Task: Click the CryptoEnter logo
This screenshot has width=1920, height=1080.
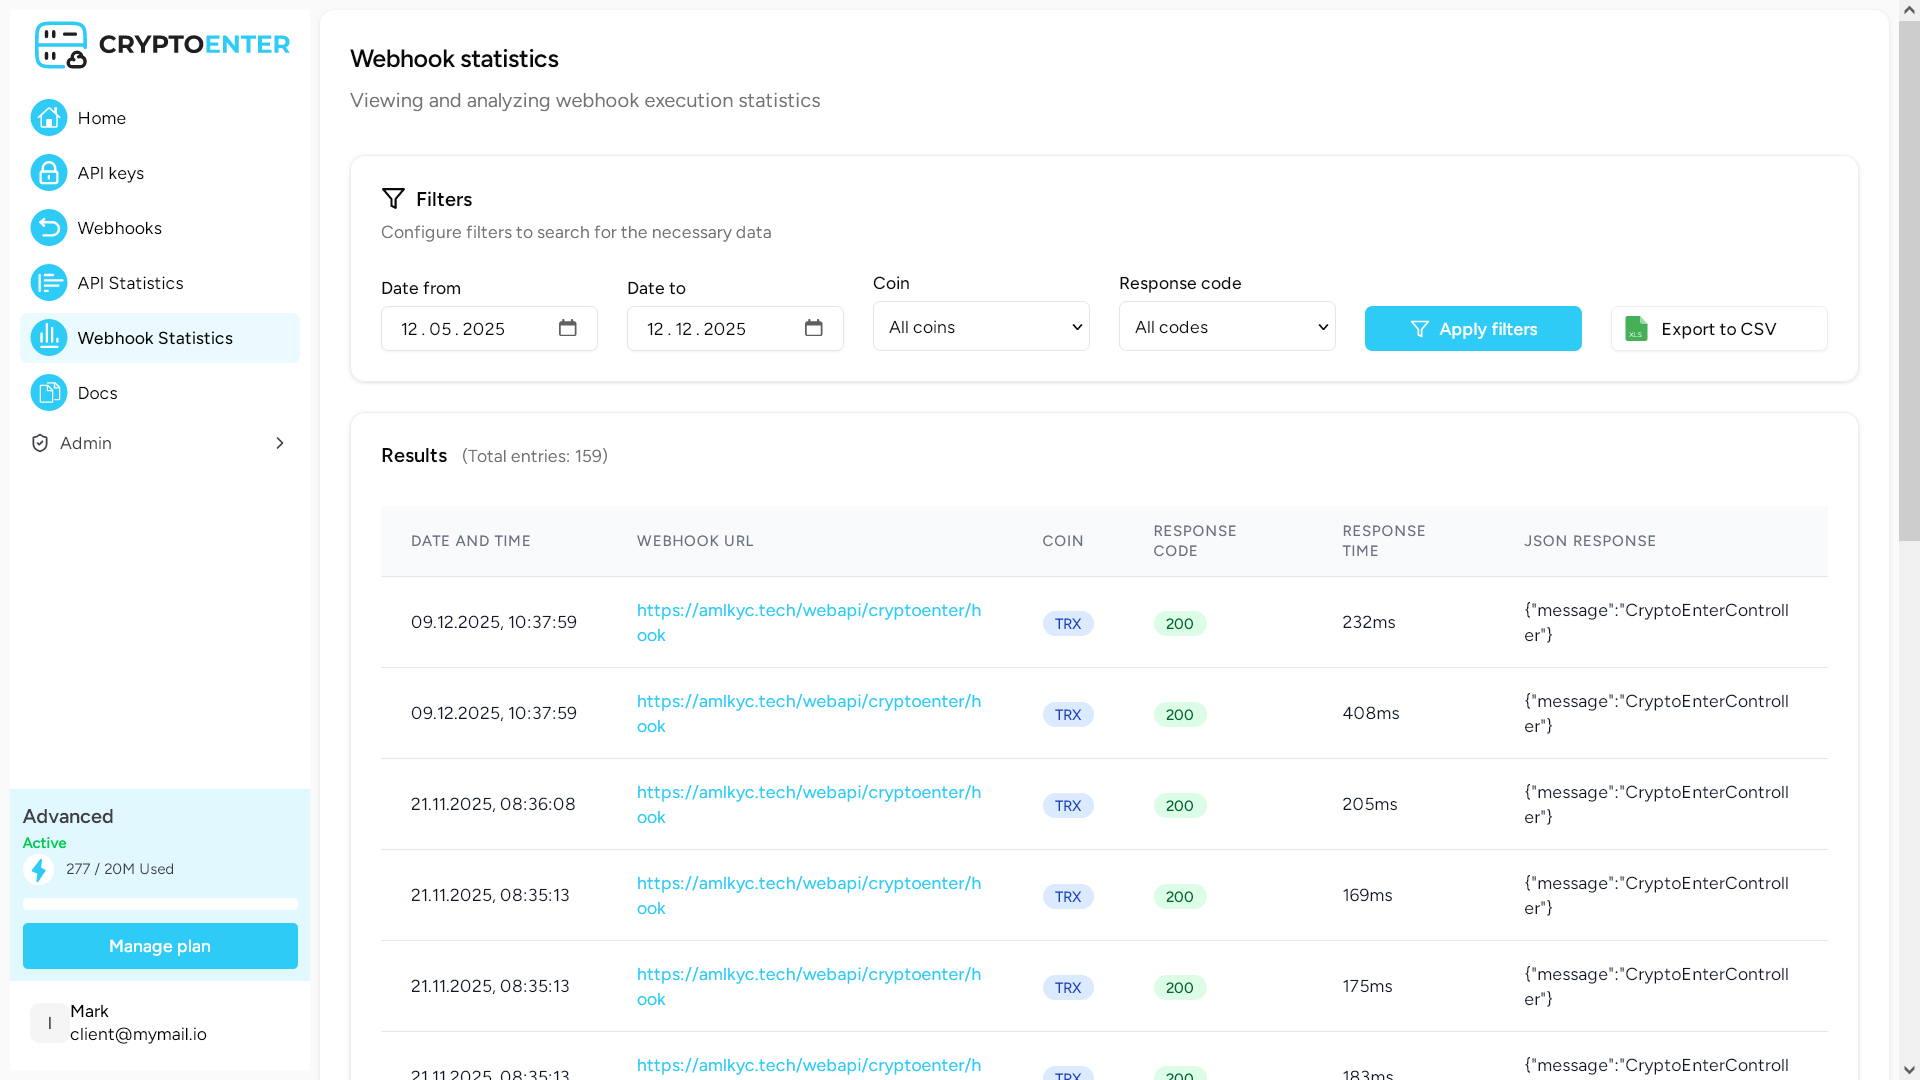Action: [161, 45]
